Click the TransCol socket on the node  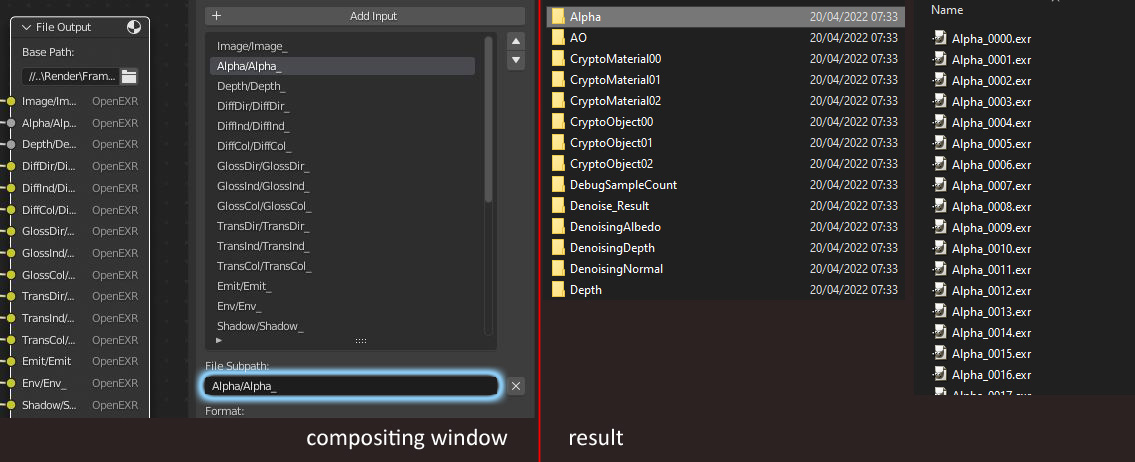[11, 340]
